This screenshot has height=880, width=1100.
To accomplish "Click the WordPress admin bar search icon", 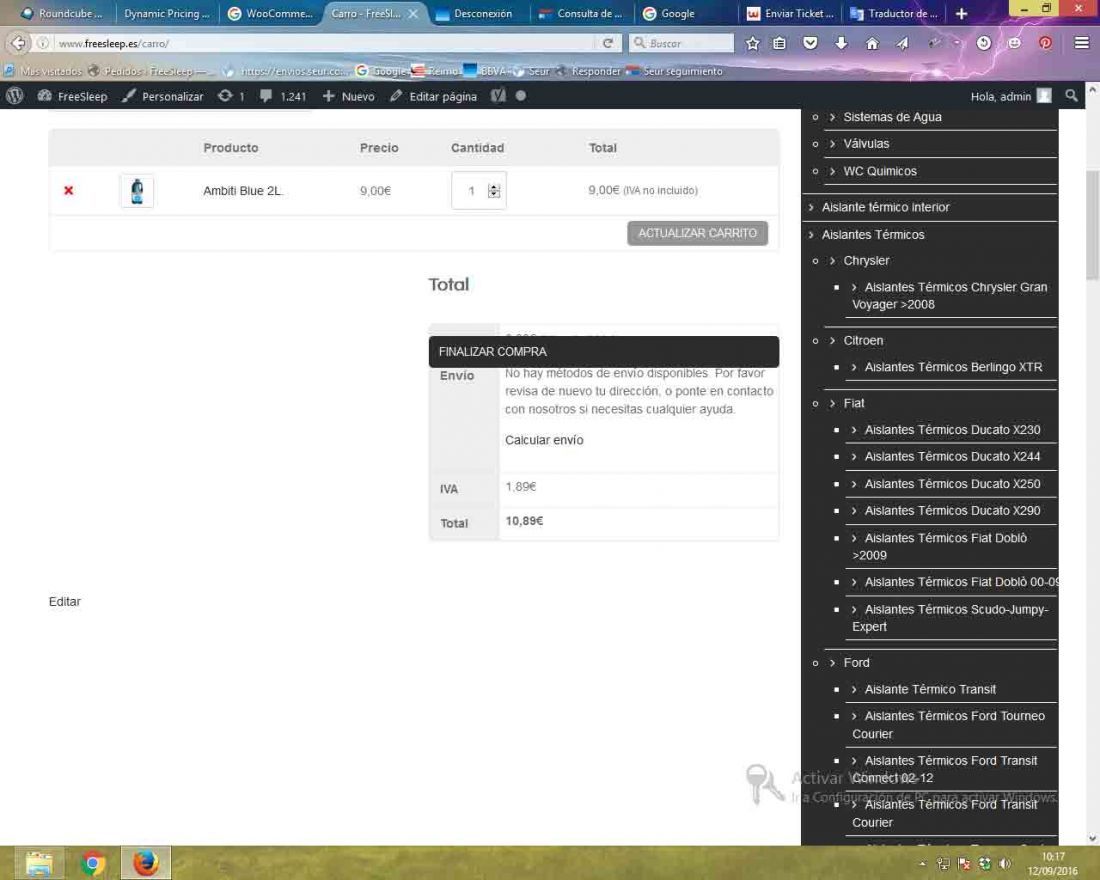I will (1071, 96).
